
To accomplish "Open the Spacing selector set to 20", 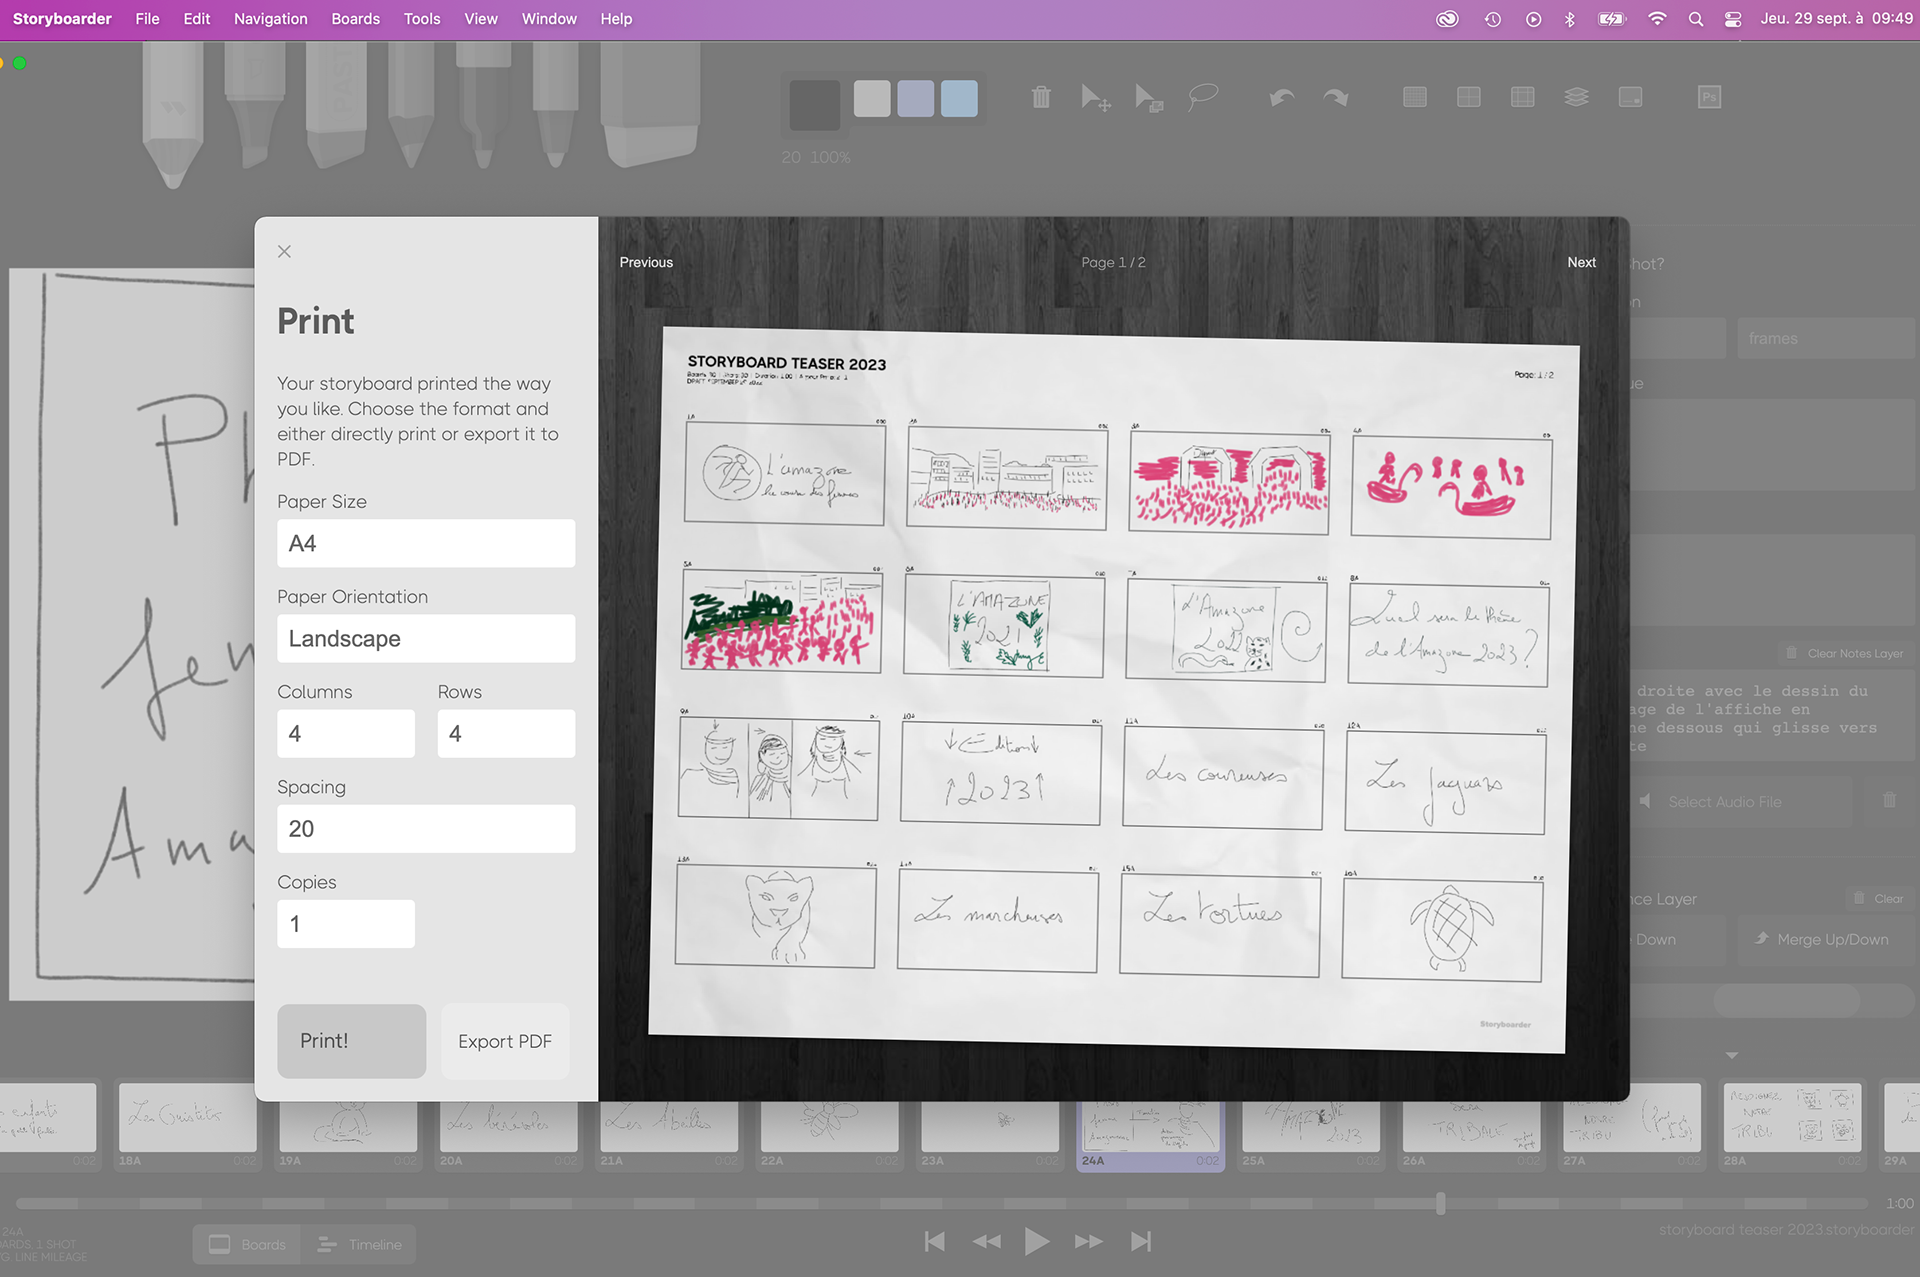I will pyautogui.click(x=426, y=828).
